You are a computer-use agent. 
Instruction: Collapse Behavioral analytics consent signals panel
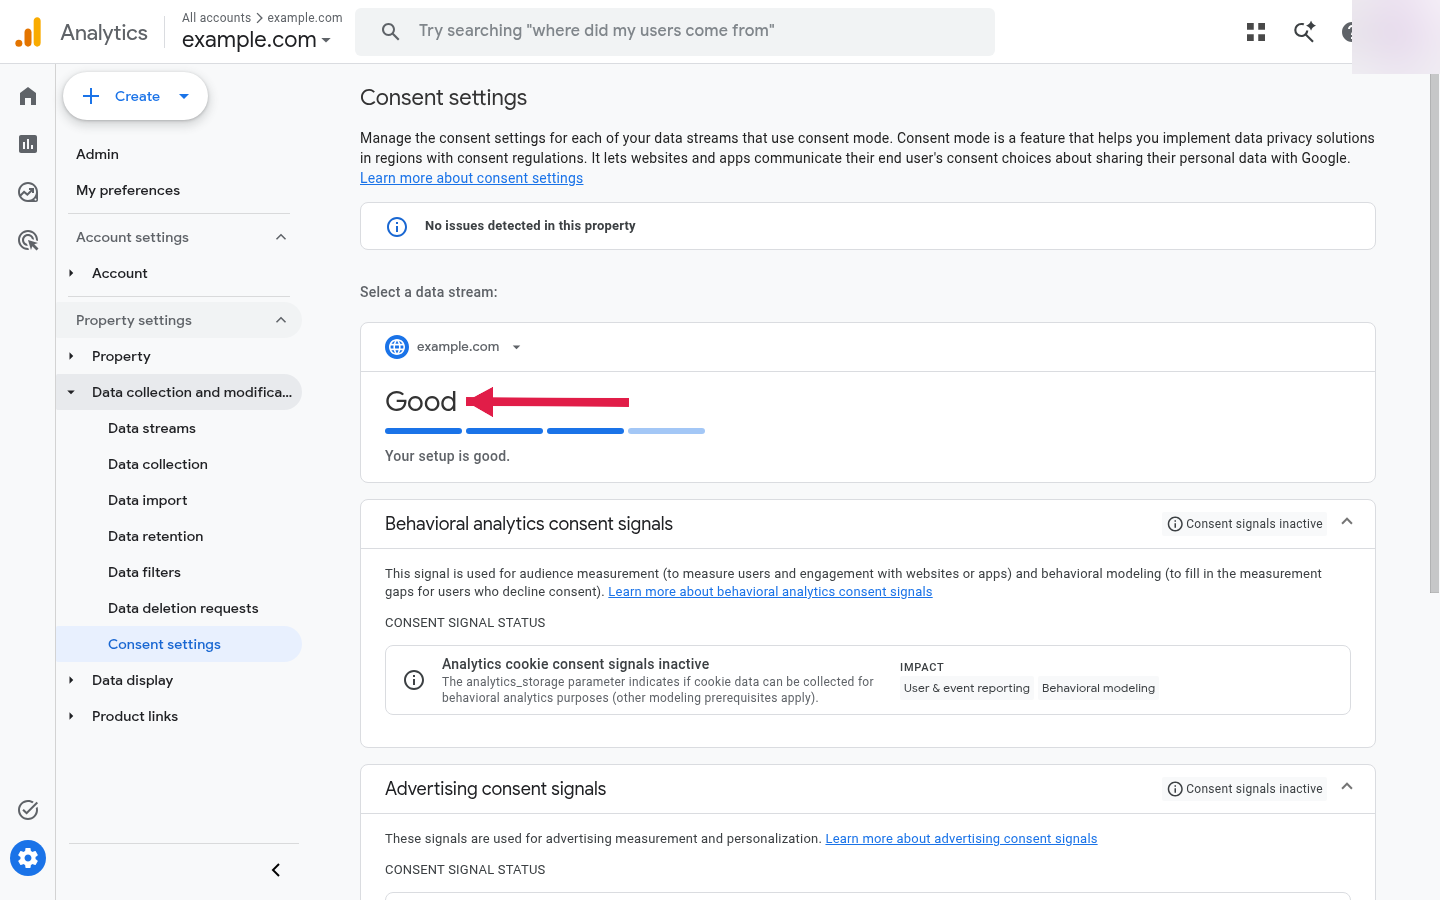1347,522
